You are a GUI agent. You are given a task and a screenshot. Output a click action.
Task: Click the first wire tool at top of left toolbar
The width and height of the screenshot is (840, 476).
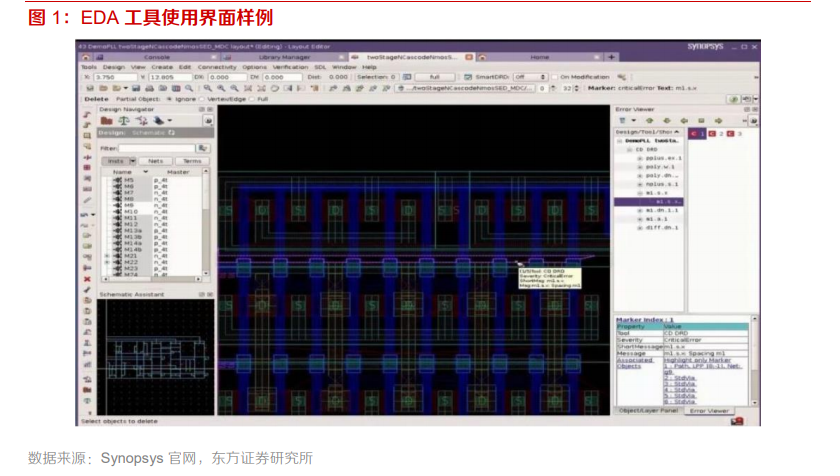[x=87, y=115]
